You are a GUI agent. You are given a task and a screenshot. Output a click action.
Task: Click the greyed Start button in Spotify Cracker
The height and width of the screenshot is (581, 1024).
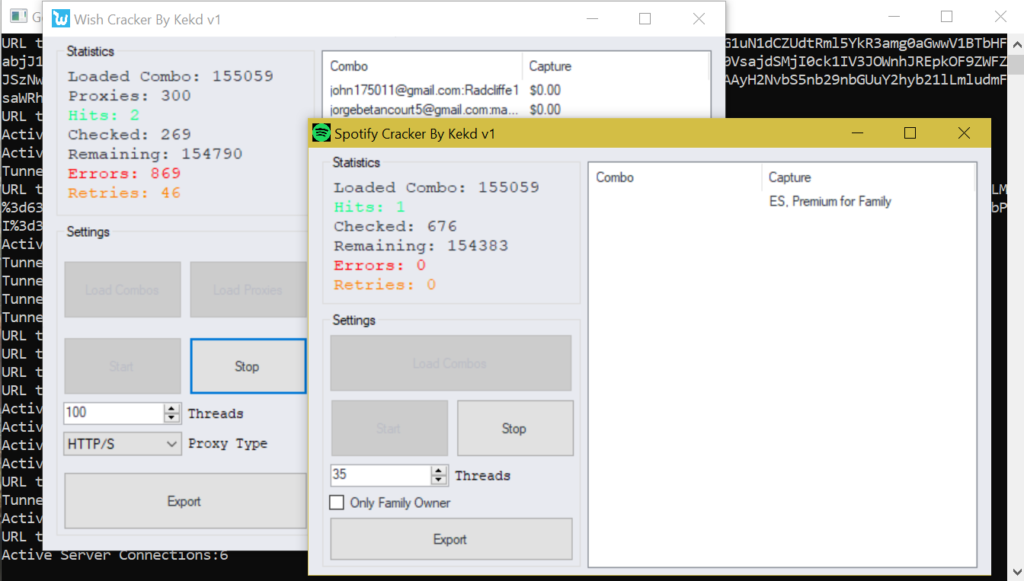pos(389,428)
